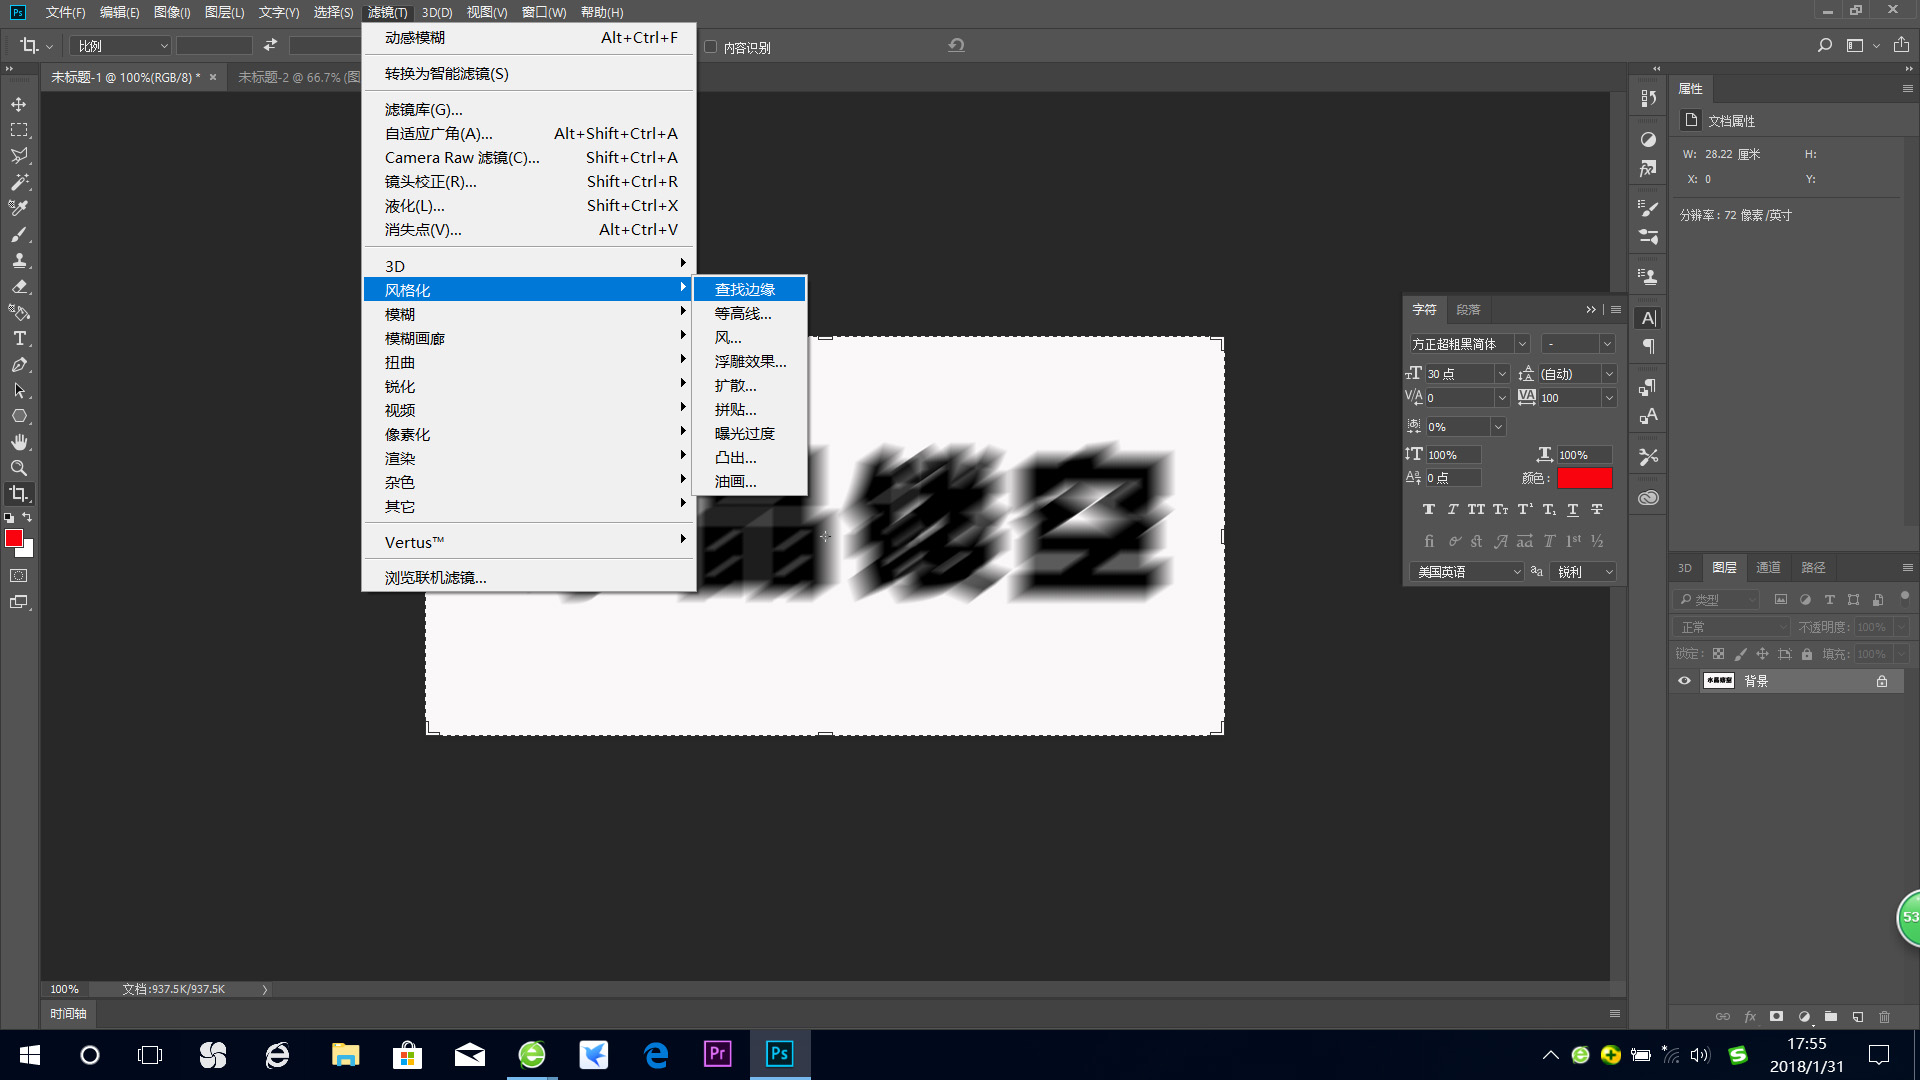1920x1080 pixels.
Task: Open the 方正超粗黑简体 font dropdown
Action: [x=1521, y=344]
